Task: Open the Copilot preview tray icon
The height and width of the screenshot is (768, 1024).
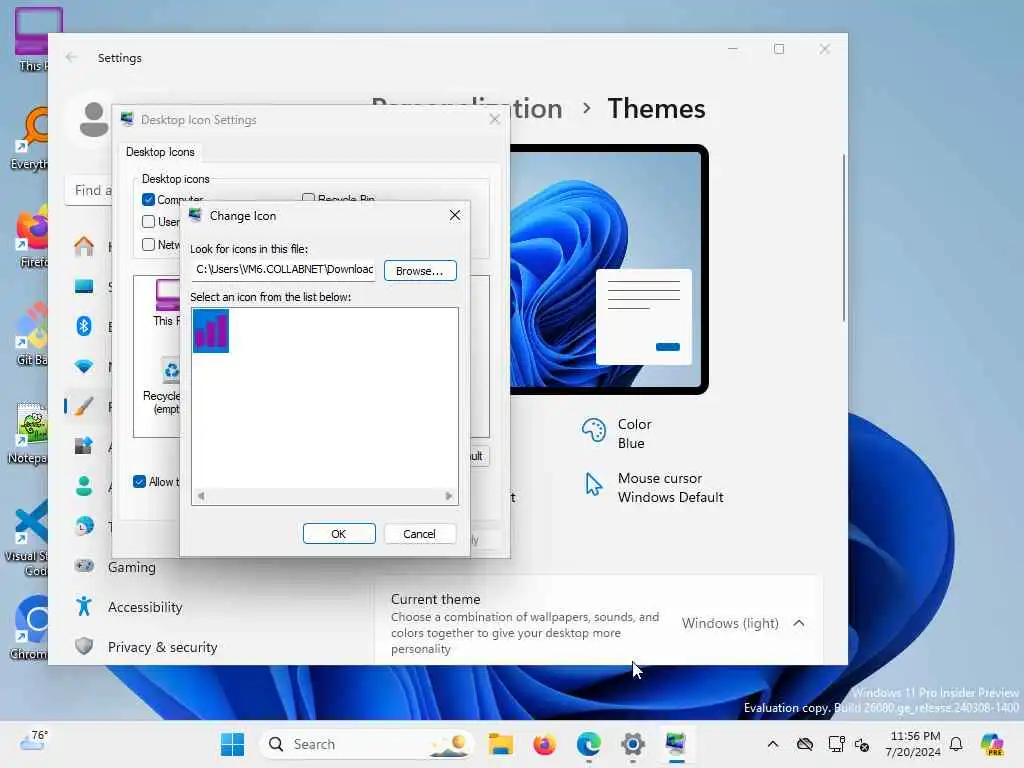Action: (992, 744)
